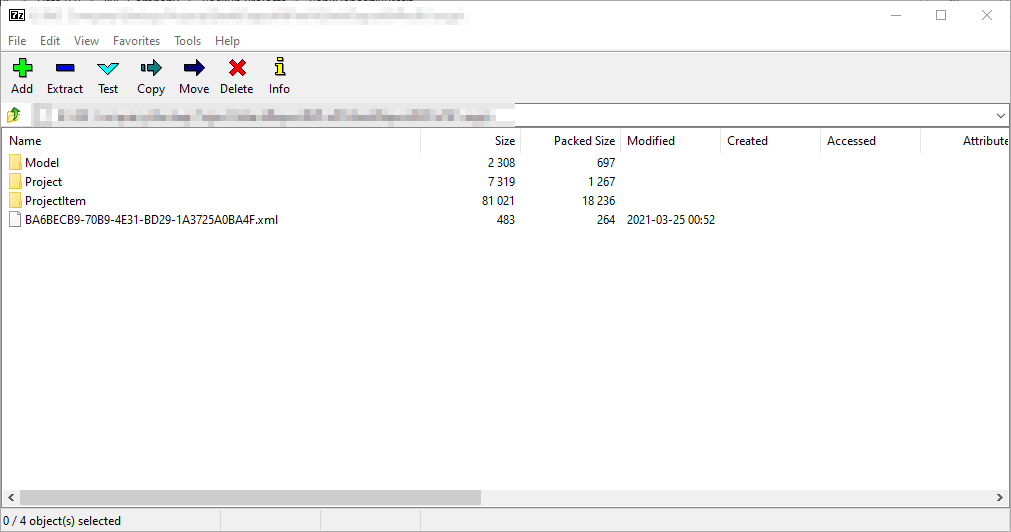This screenshot has height=532, width=1011.
Task: Sort by Packed Size column header
Action: click(584, 141)
